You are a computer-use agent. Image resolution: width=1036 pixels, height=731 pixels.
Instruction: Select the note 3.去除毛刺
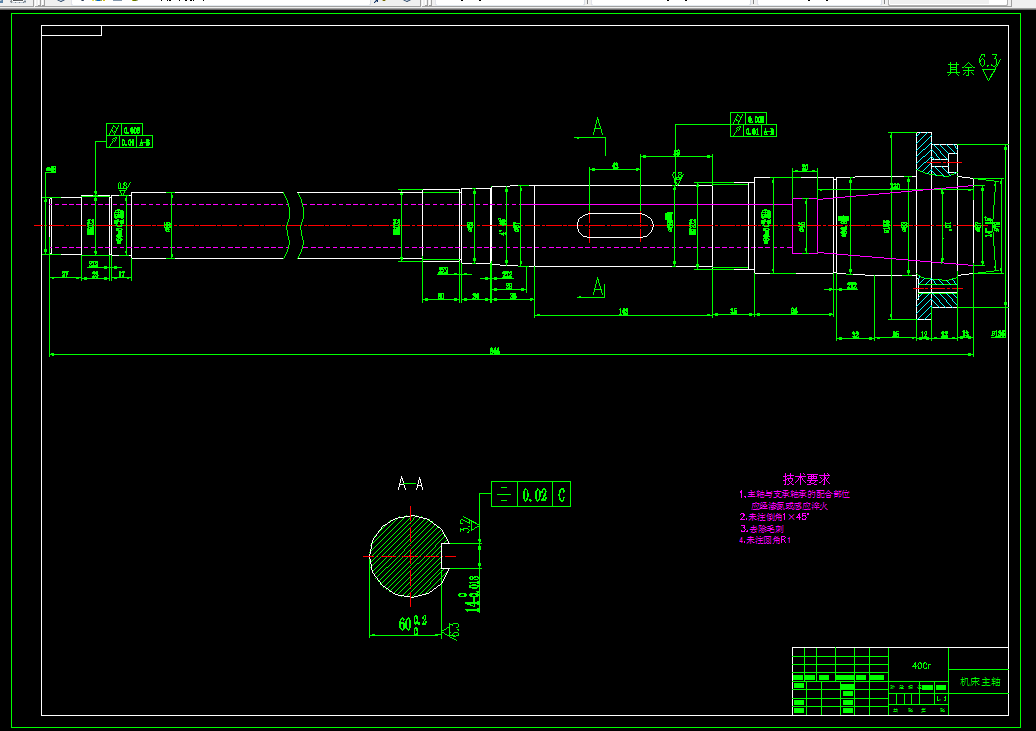click(762, 529)
